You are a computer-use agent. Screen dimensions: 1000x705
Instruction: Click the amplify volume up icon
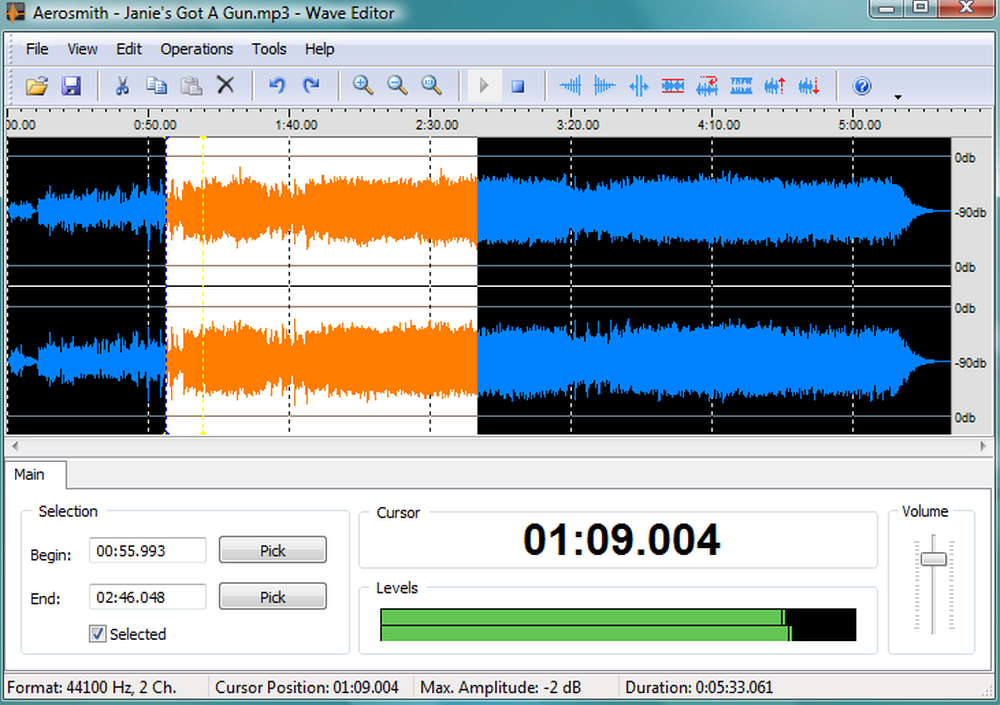[x=775, y=85]
